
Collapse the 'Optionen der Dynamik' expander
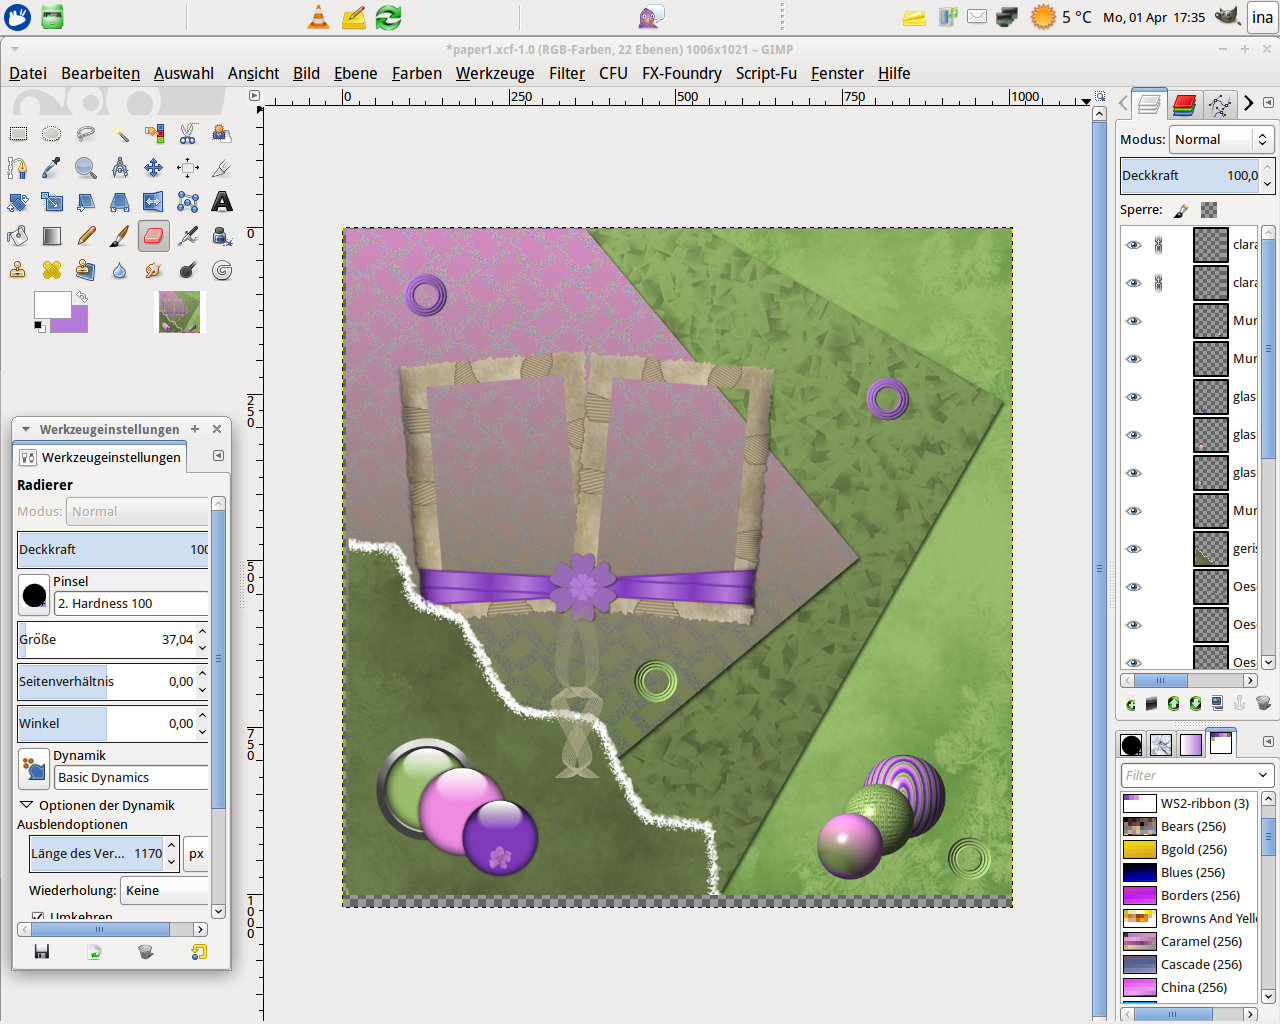click(x=27, y=805)
